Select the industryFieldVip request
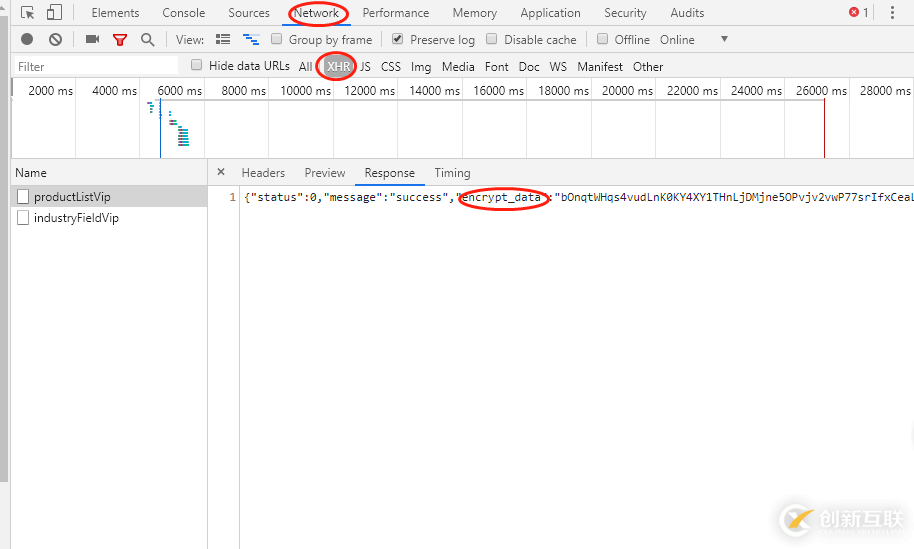Viewport: 914px width, 549px height. pos(109,217)
